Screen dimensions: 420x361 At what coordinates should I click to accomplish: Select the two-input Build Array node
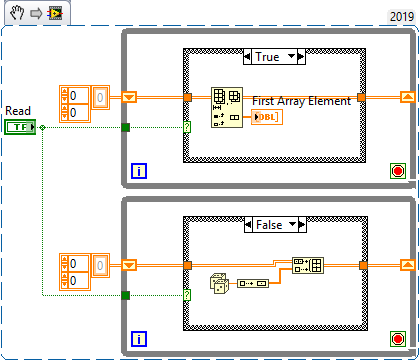pos(308,265)
